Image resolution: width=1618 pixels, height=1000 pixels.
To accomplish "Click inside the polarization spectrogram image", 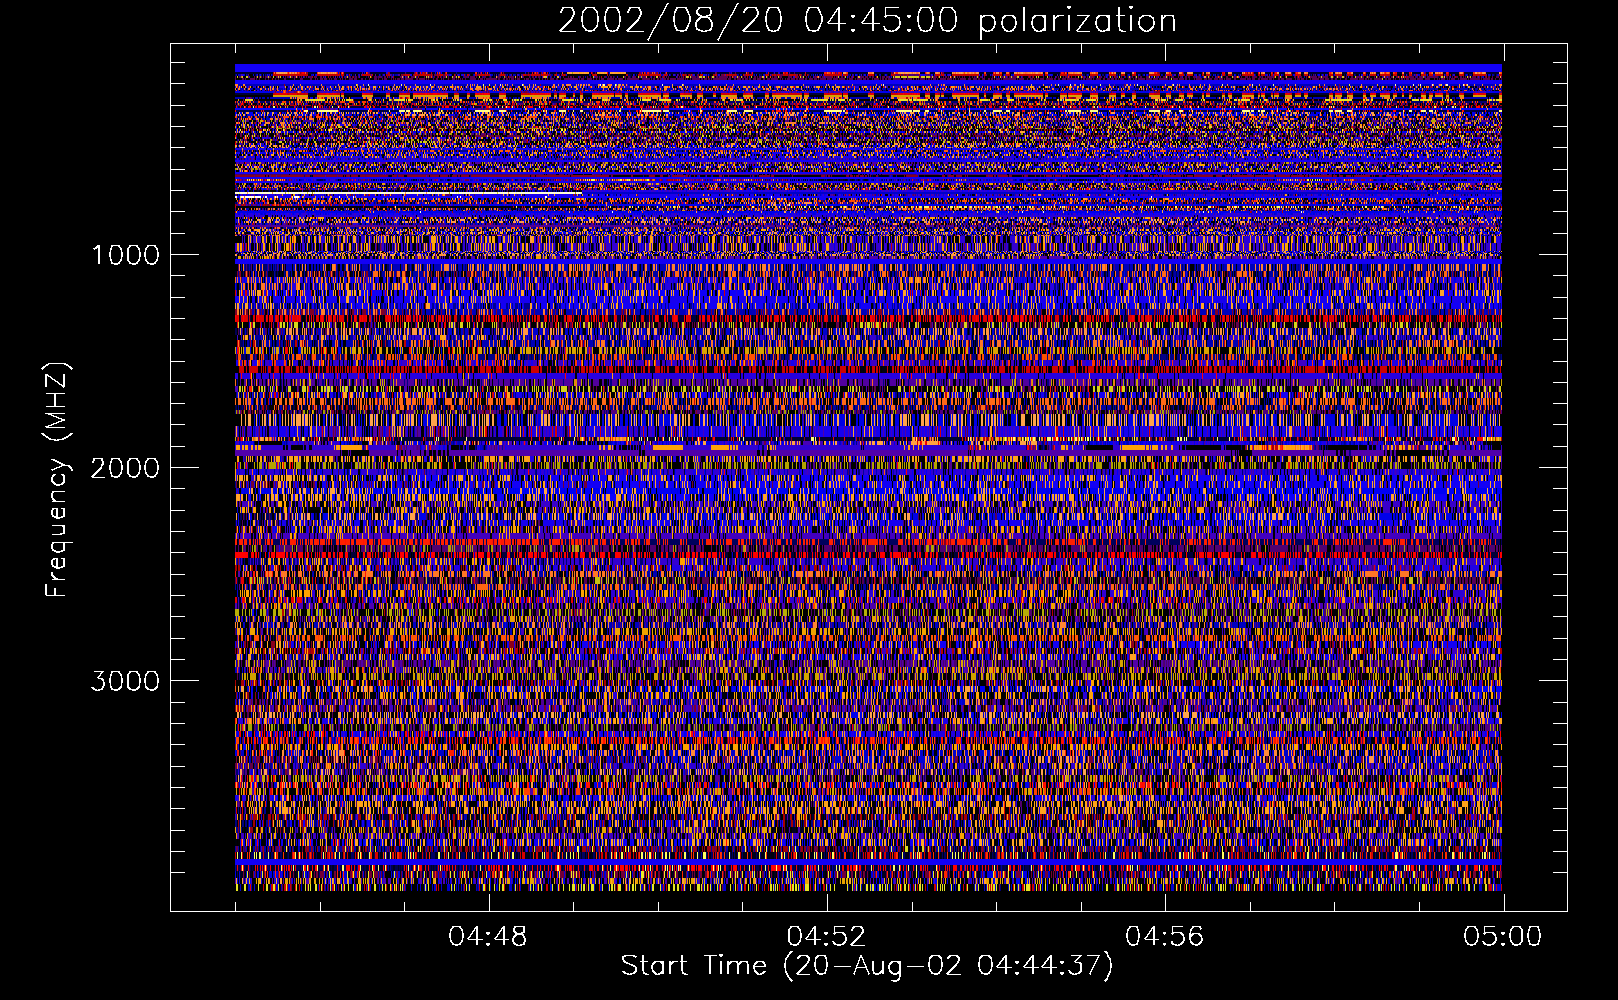I will 868,477.
